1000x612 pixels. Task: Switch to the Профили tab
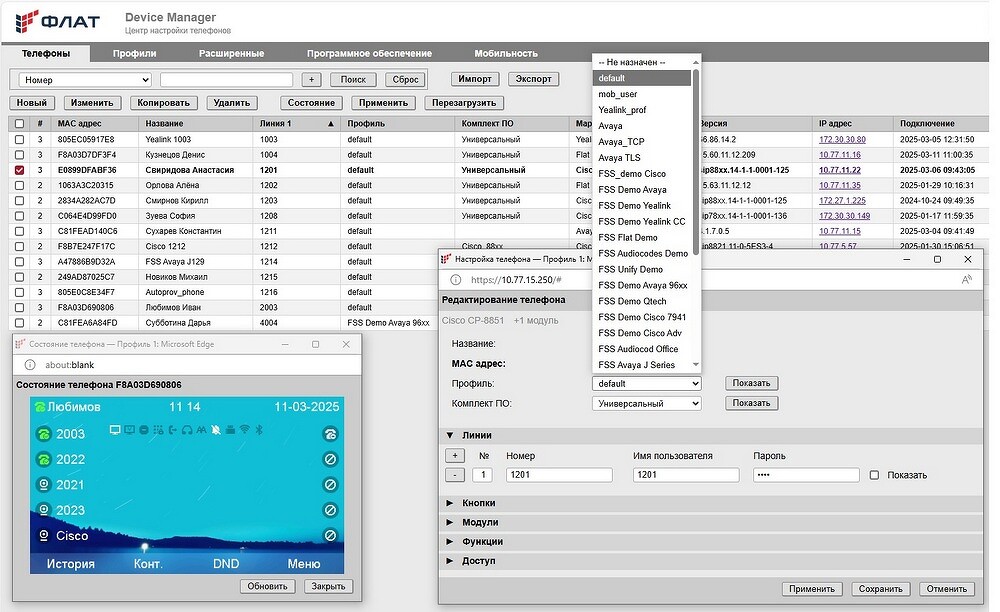coord(135,54)
